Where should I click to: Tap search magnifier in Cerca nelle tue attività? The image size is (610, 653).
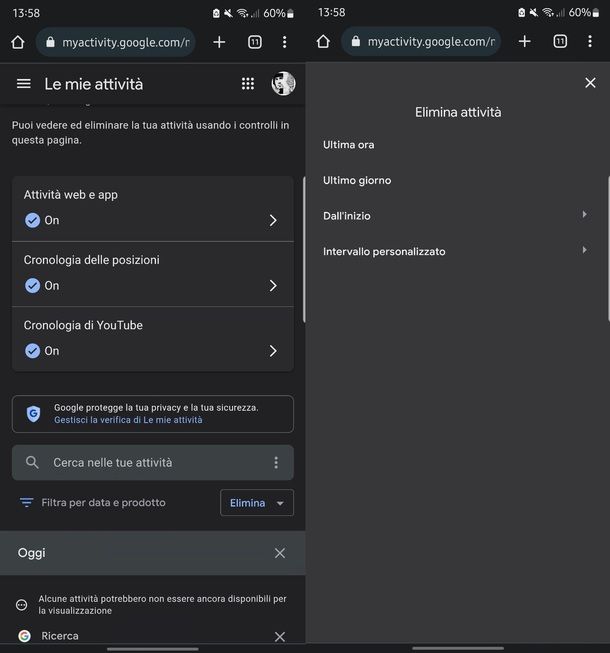[32, 462]
